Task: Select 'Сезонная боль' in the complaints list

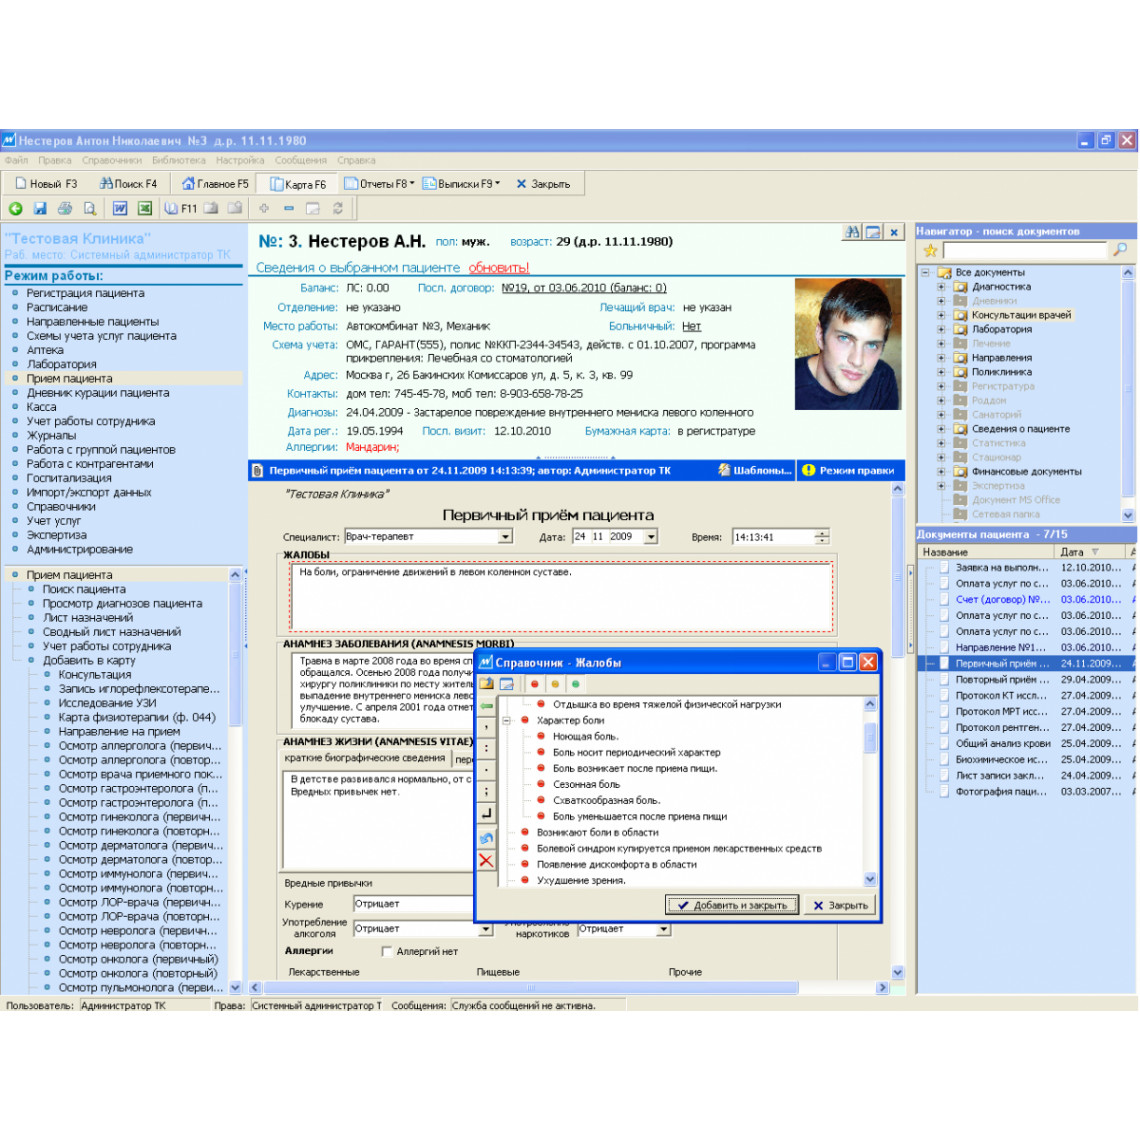Action: coord(586,784)
